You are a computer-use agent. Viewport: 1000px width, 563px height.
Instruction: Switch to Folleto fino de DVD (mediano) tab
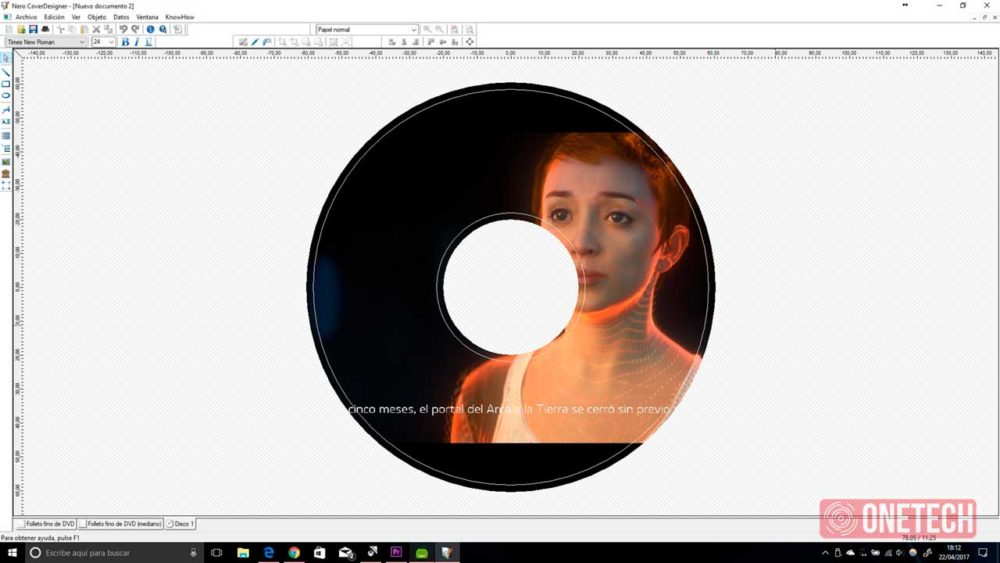point(120,524)
